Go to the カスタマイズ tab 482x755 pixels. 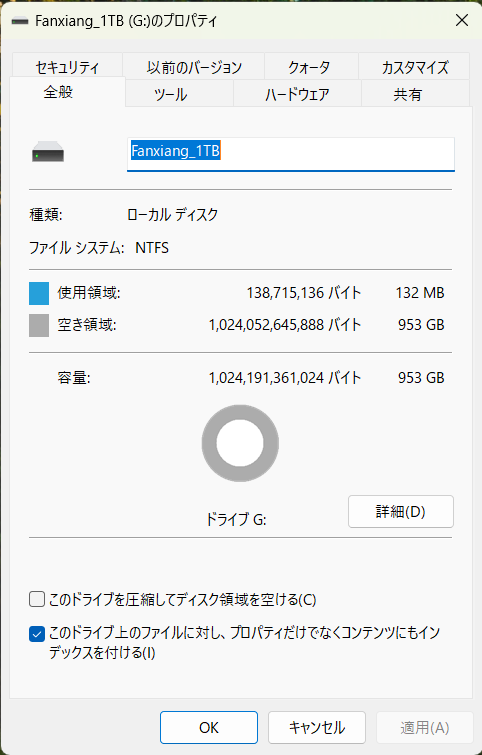(x=414, y=67)
